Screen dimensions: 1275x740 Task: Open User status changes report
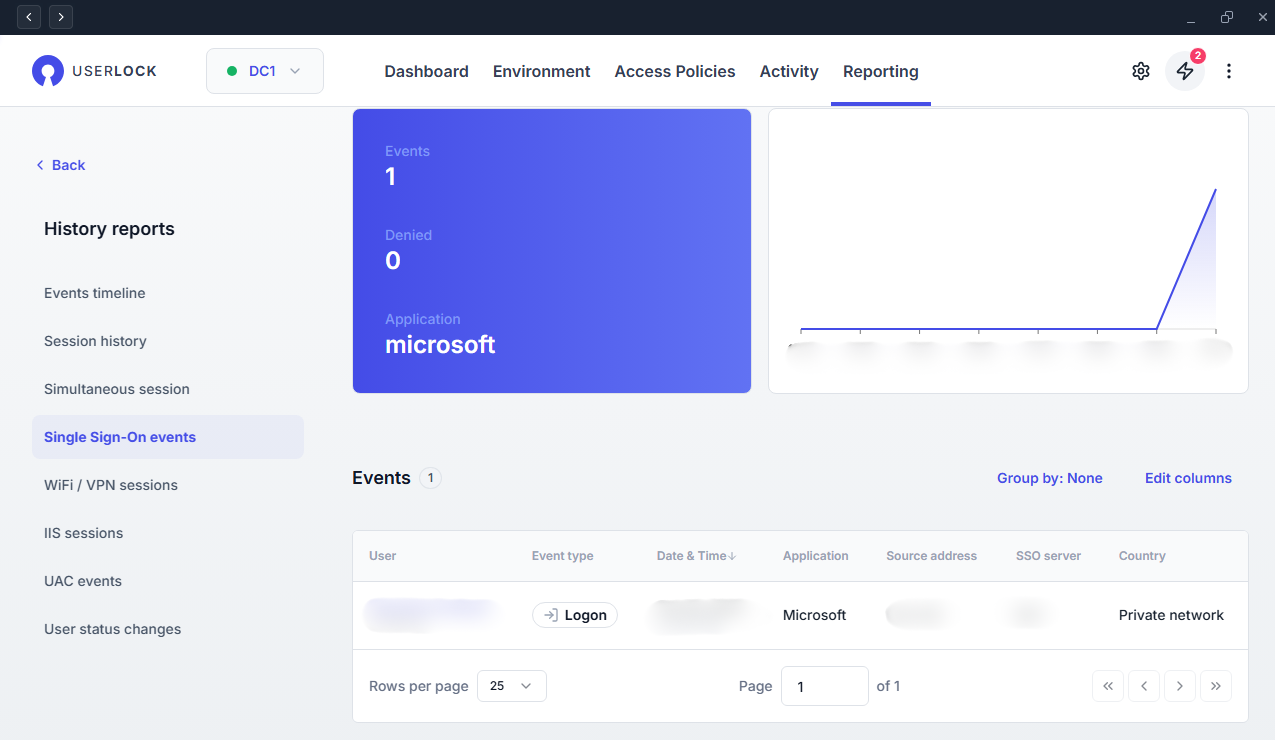point(113,629)
